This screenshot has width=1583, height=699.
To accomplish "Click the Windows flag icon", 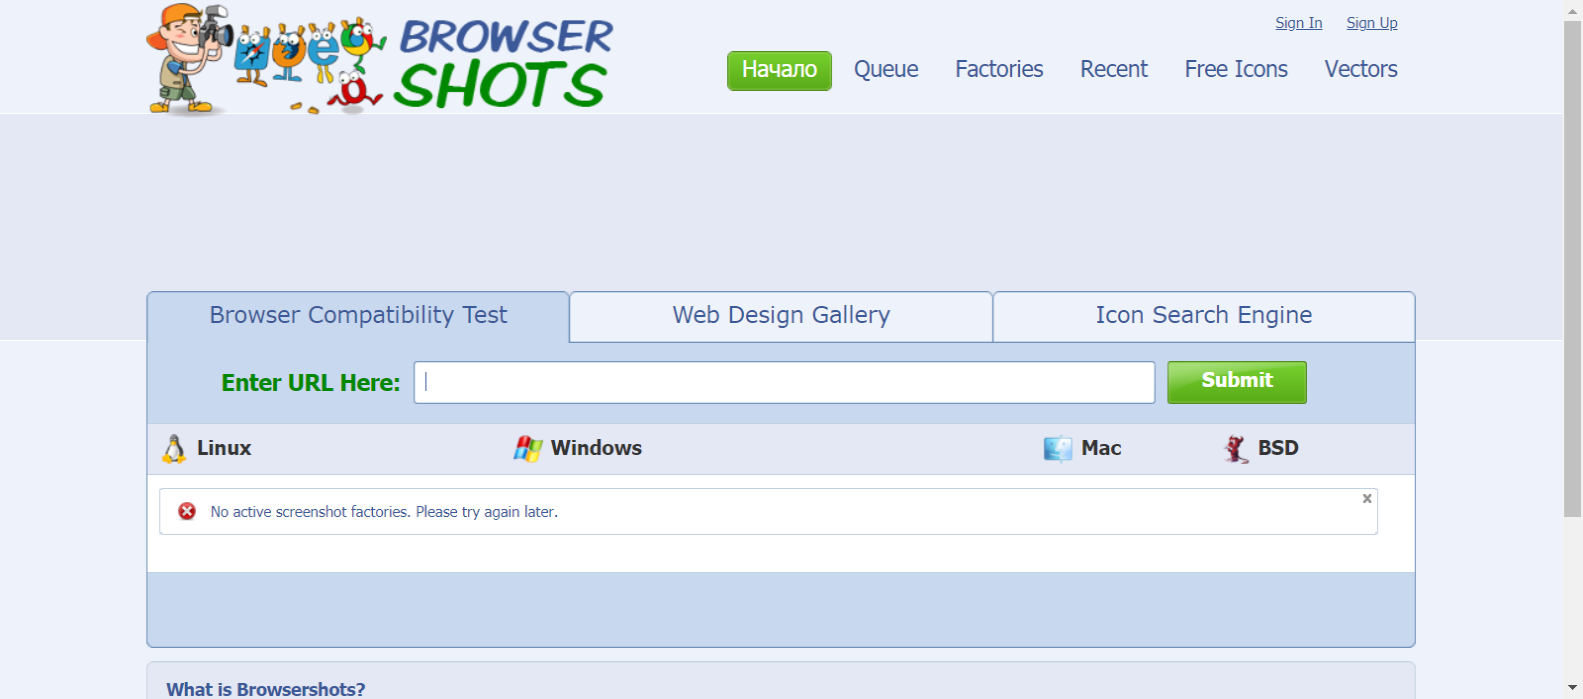I will coord(528,449).
